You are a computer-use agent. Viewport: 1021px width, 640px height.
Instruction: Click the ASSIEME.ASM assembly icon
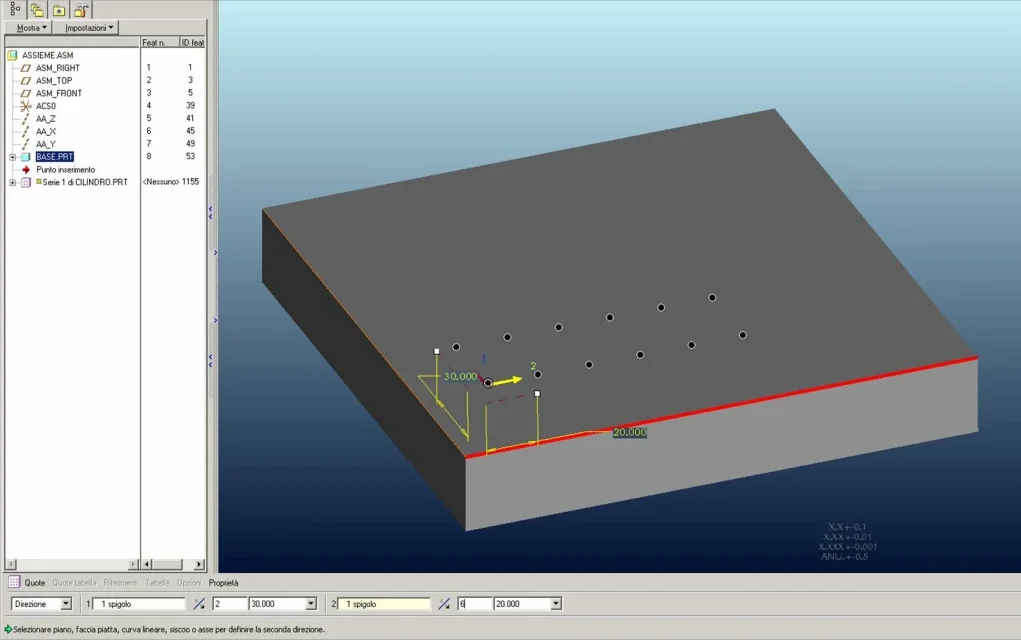click(x=12, y=55)
